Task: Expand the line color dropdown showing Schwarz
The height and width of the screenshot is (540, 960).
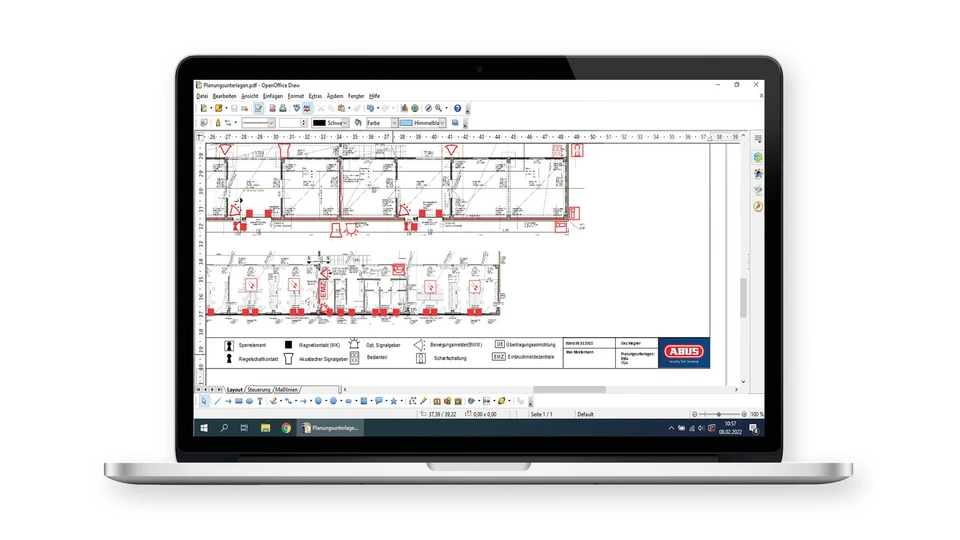Action: pos(345,122)
